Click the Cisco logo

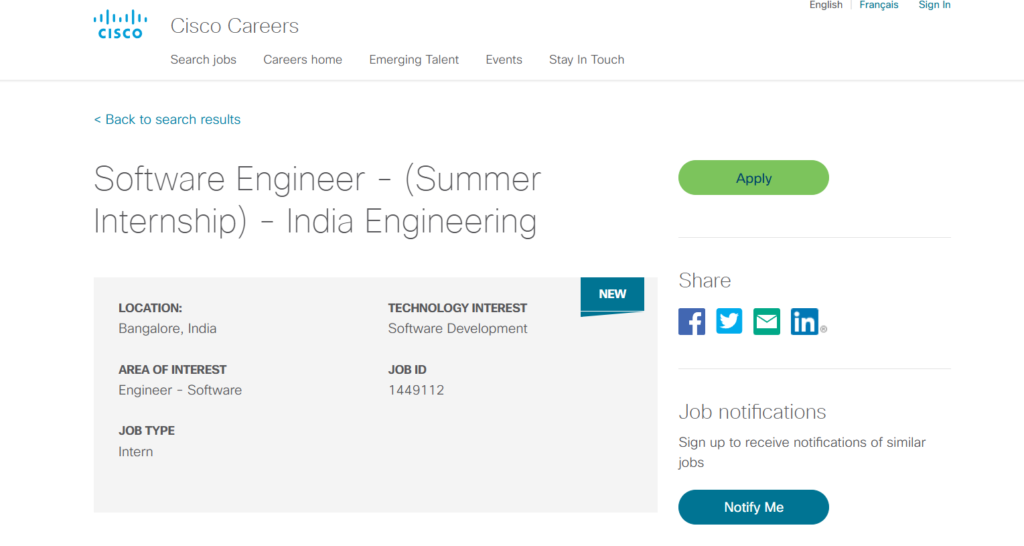120,25
